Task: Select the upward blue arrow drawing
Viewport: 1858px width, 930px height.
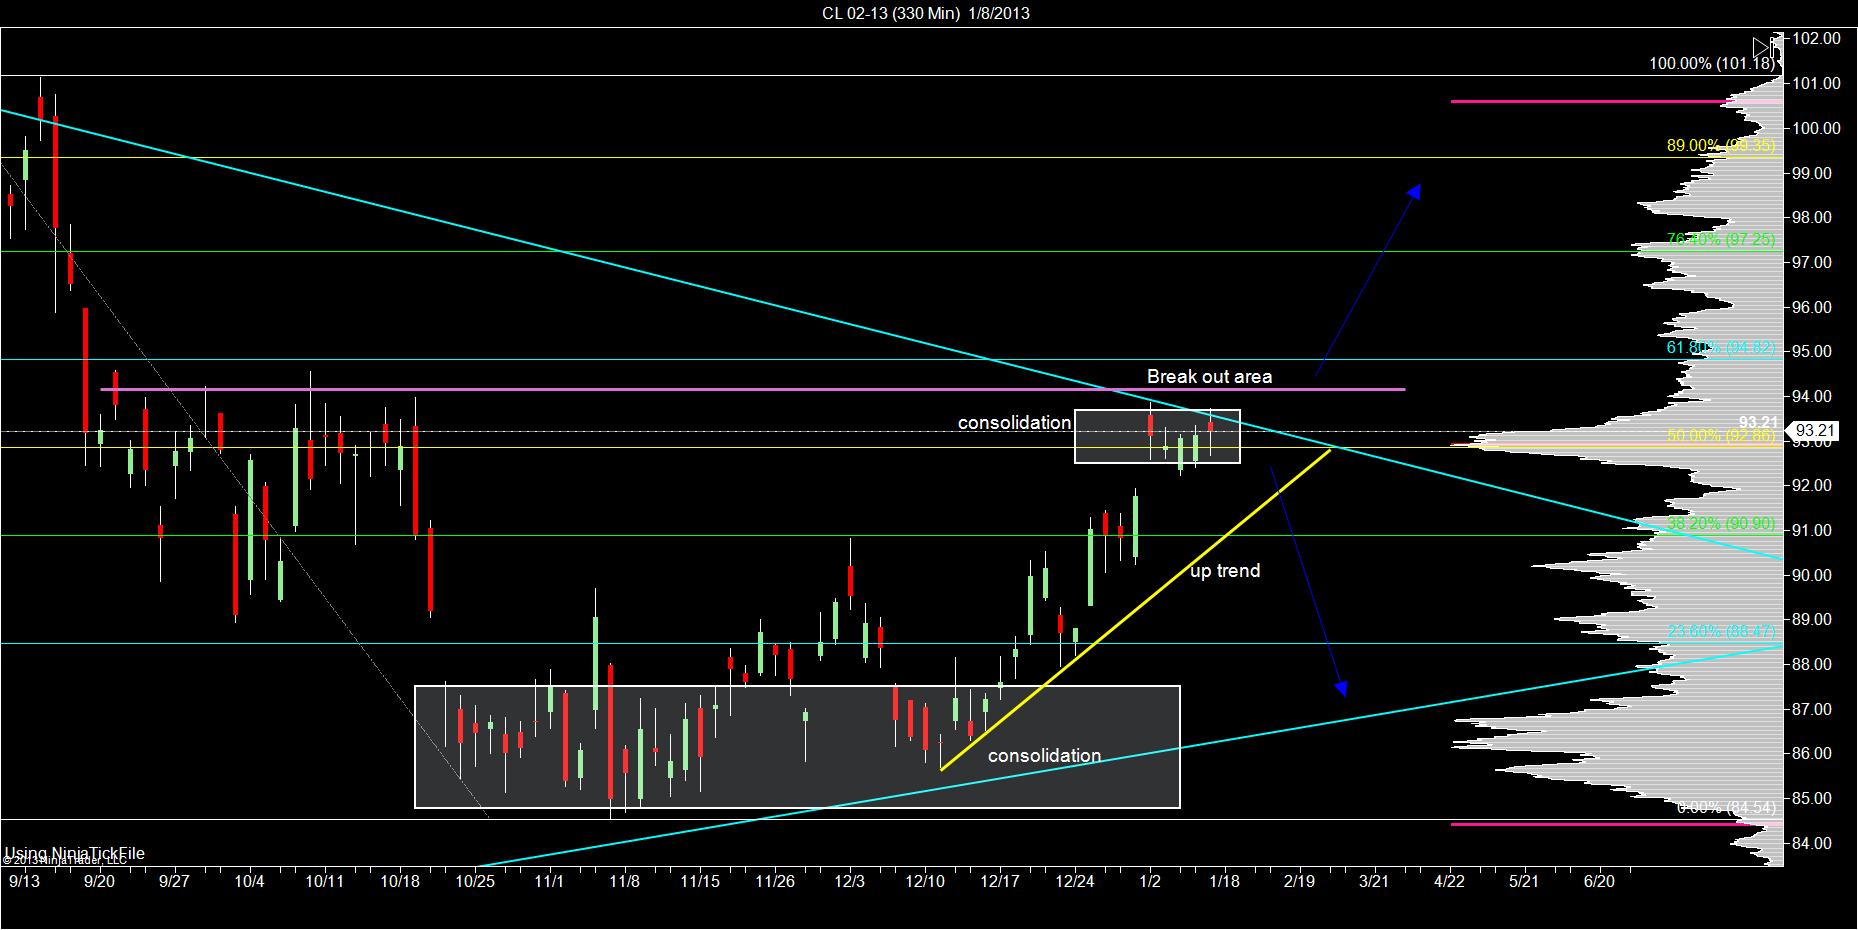Action: pyautogui.click(x=1368, y=279)
